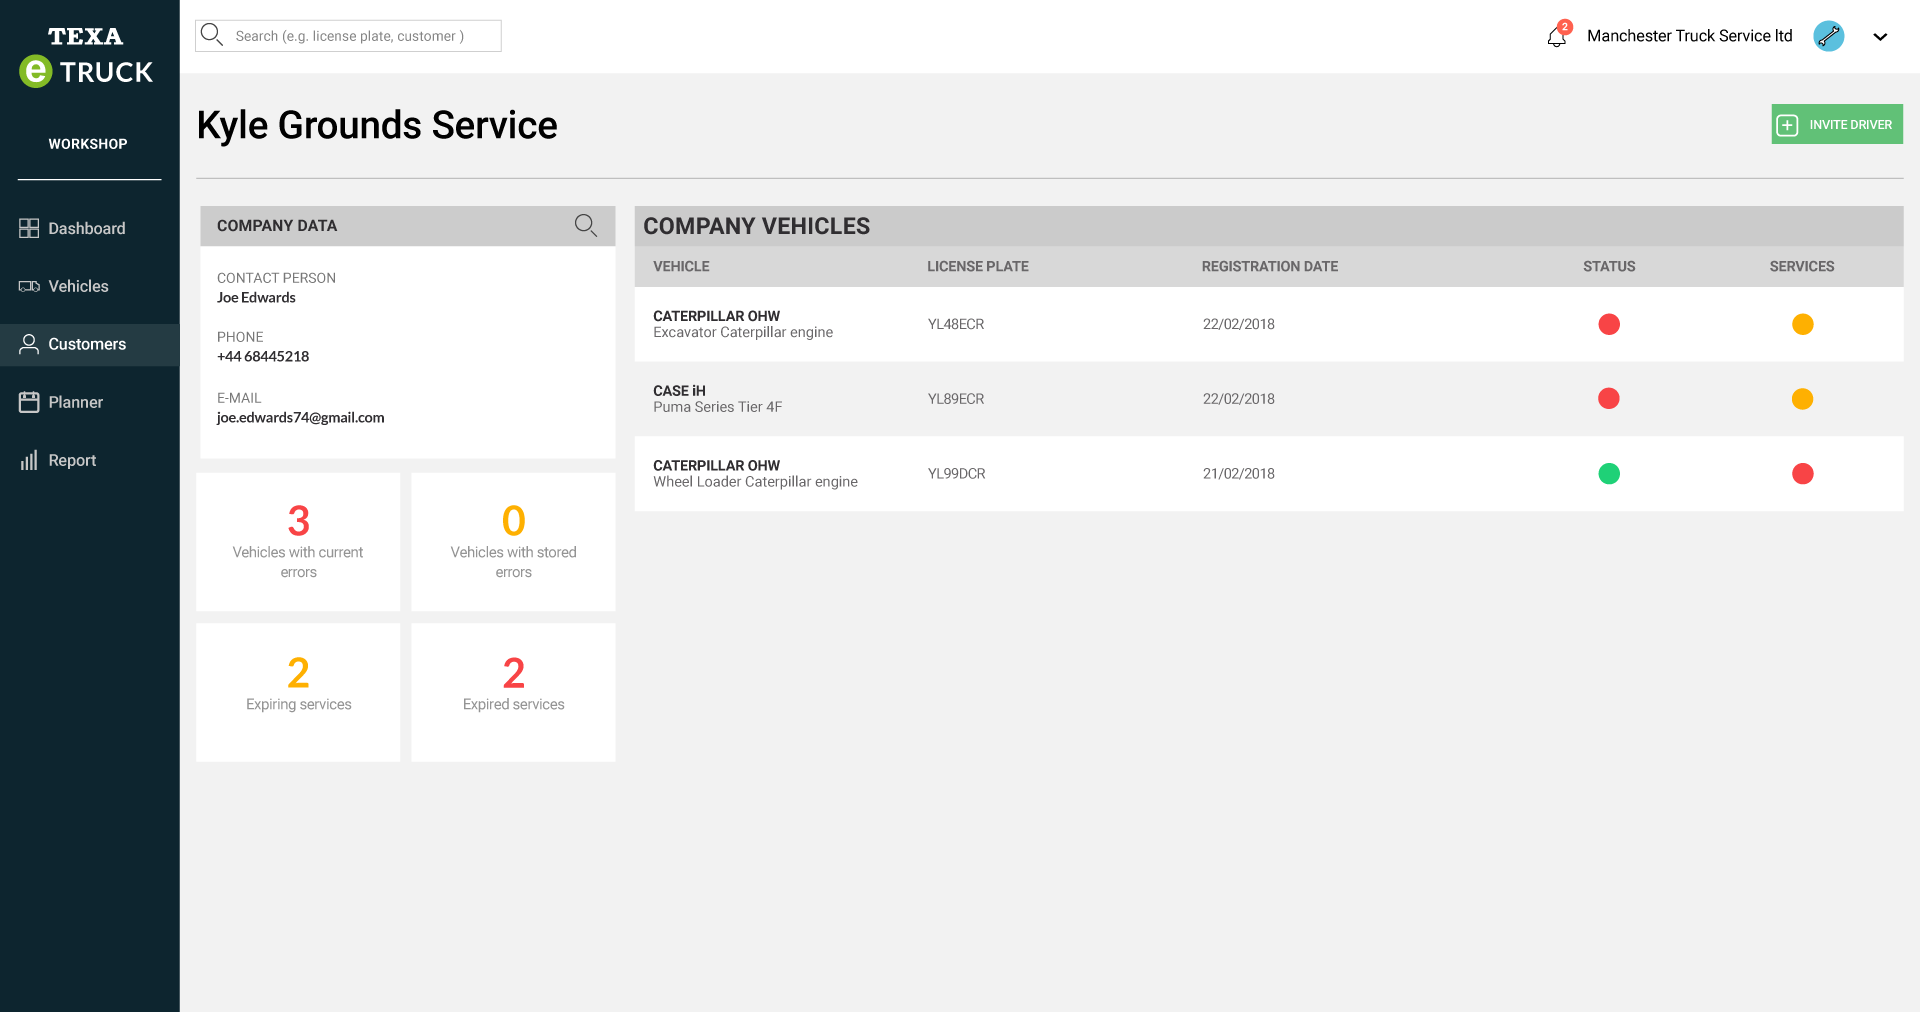Invite a driver using the green button
1920x1012 pixels.
[1837, 124]
